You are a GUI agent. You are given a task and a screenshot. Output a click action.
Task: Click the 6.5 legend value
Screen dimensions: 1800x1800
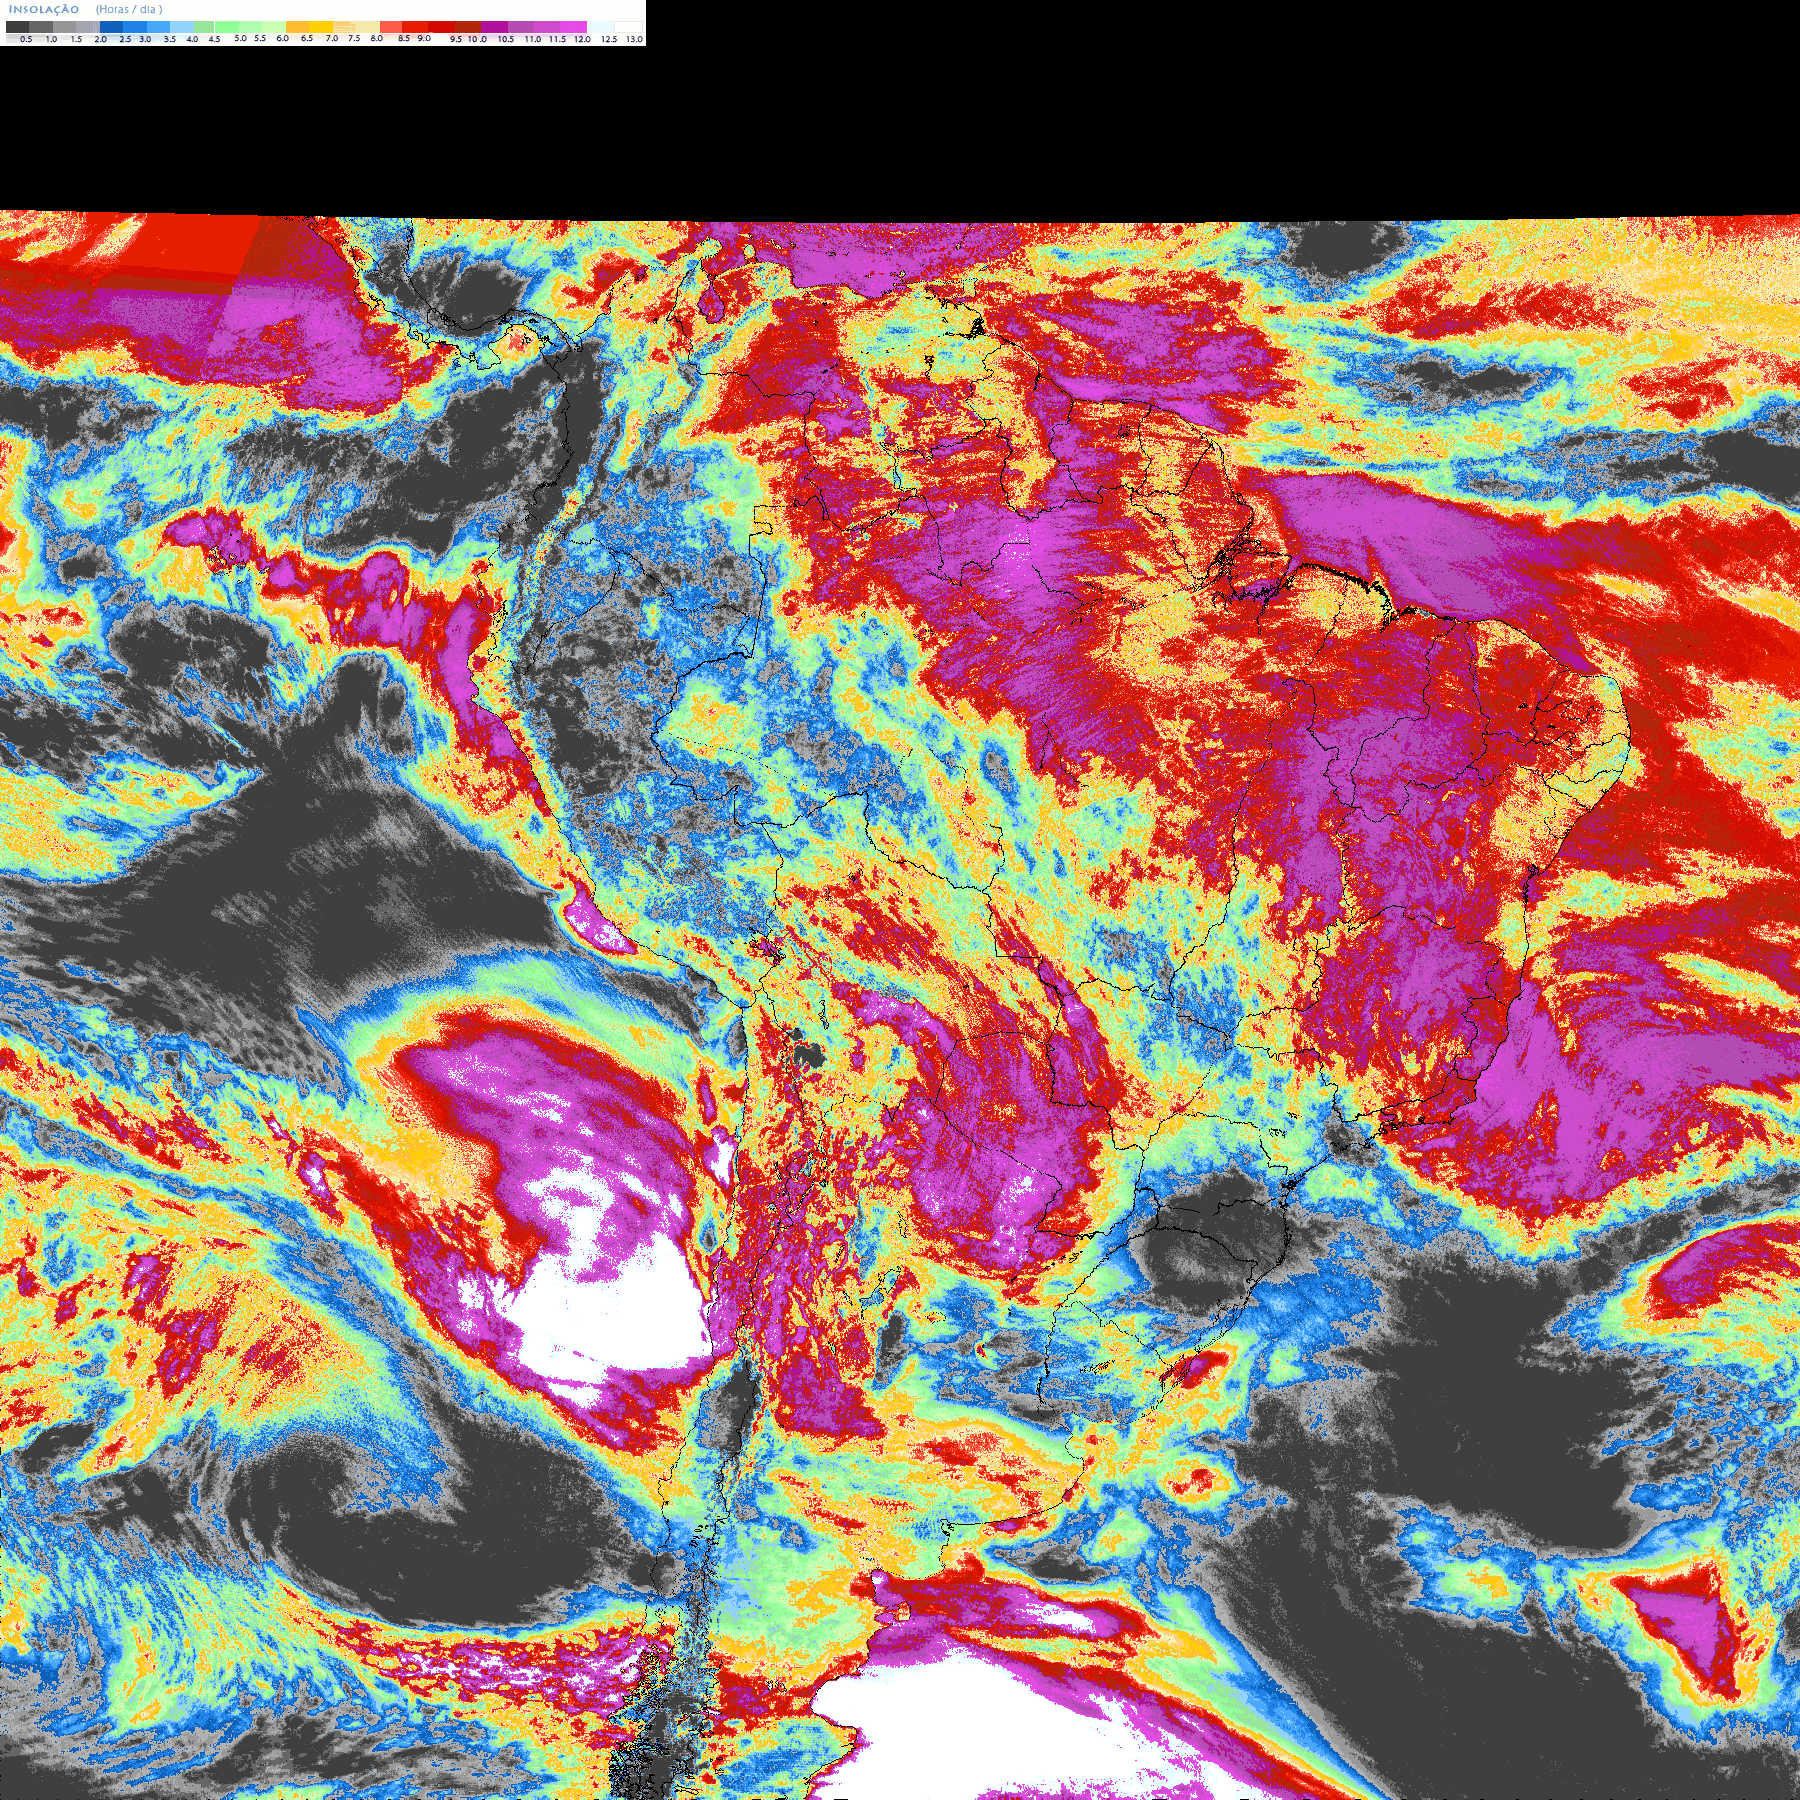tap(307, 38)
